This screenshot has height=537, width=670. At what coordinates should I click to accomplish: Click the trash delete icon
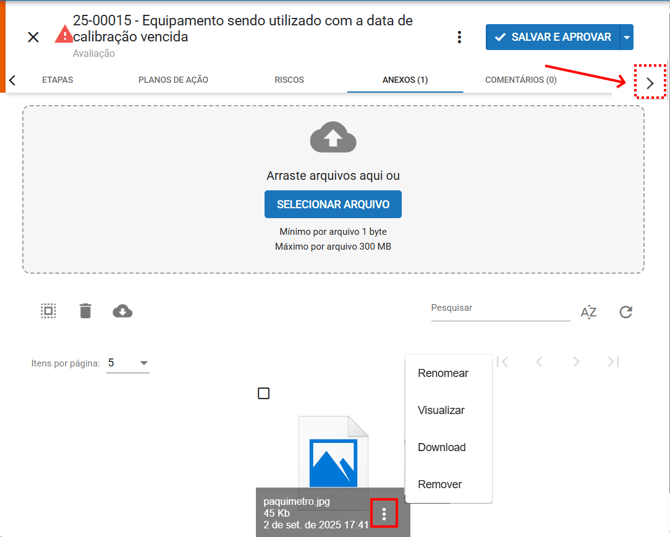click(85, 311)
